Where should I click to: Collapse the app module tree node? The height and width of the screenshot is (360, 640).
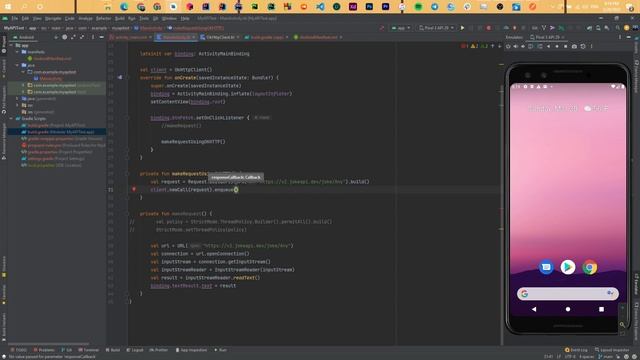[x=11, y=45]
